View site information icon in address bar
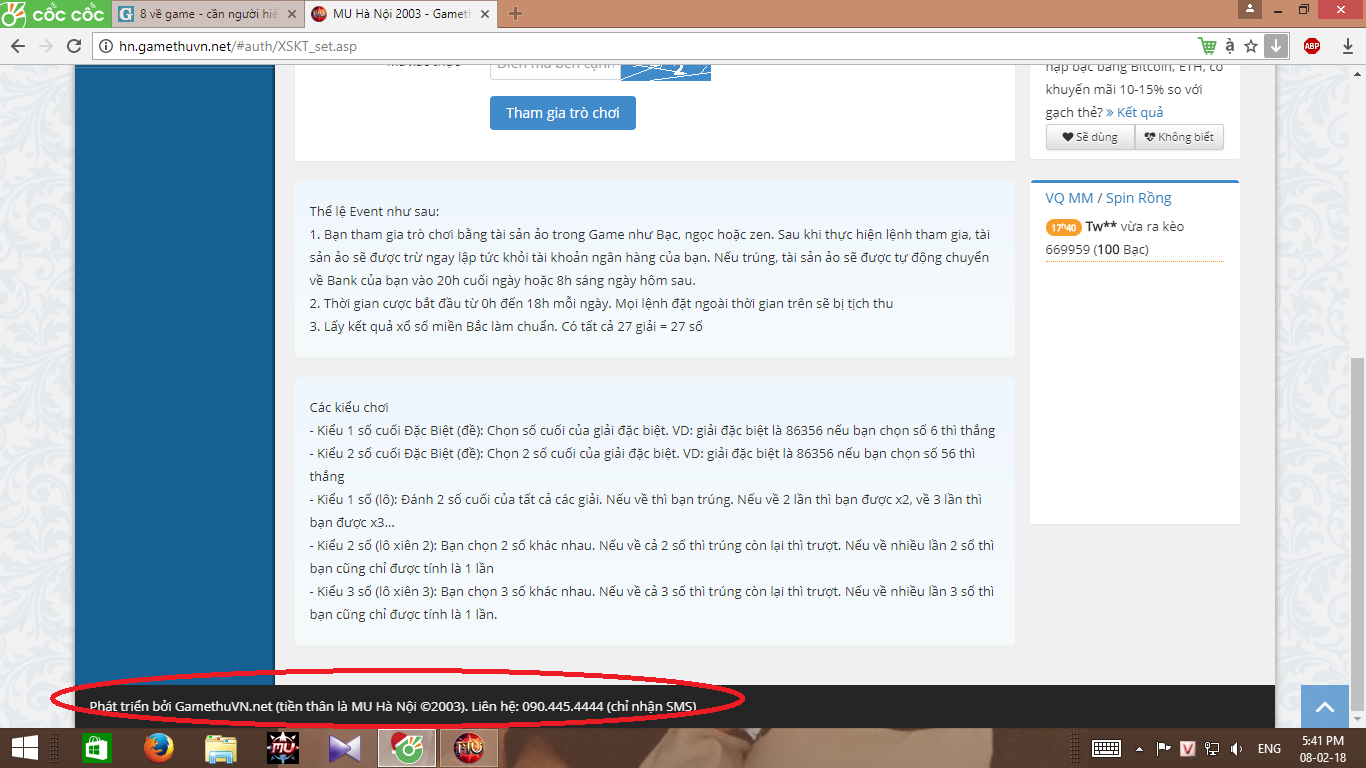Screen dimensions: 1366x768 point(106,46)
